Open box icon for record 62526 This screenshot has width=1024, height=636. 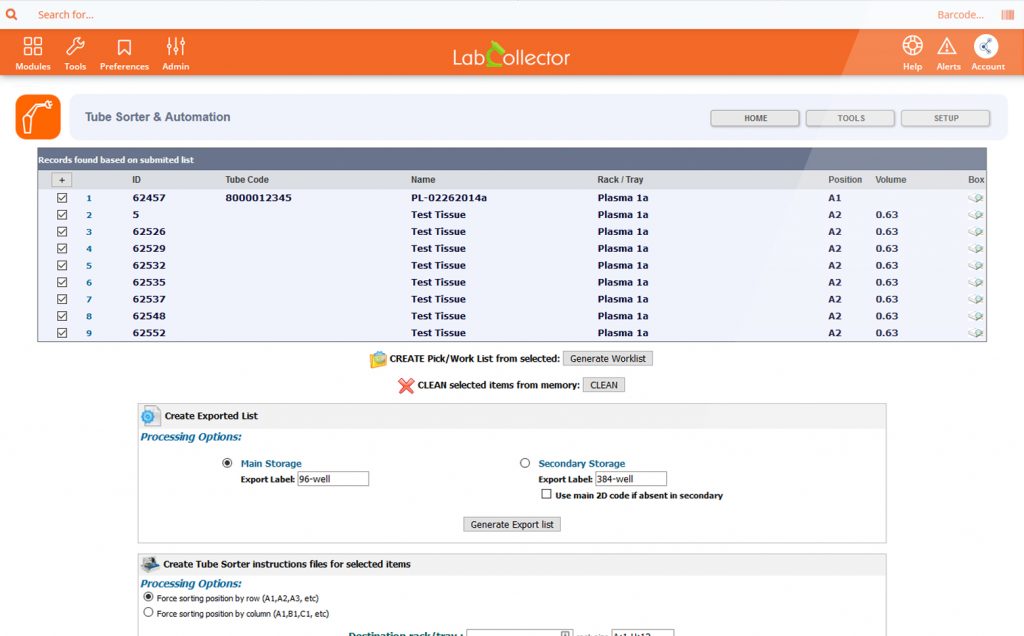pos(976,232)
